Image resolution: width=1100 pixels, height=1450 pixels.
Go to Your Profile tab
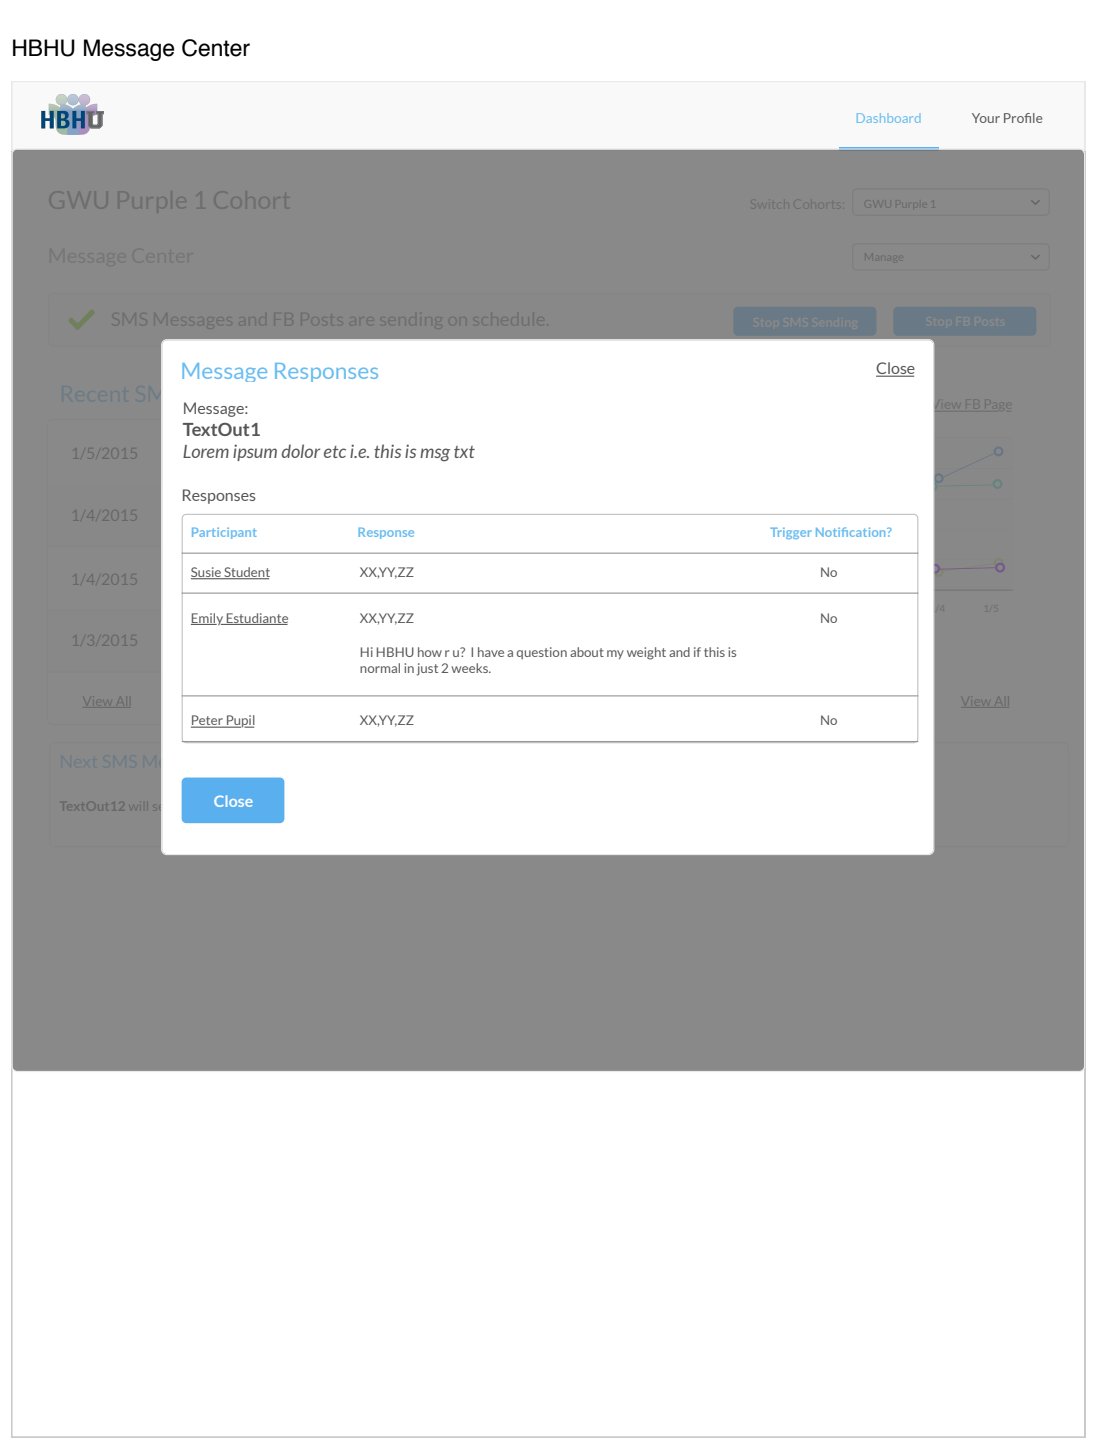pyautogui.click(x=1006, y=118)
